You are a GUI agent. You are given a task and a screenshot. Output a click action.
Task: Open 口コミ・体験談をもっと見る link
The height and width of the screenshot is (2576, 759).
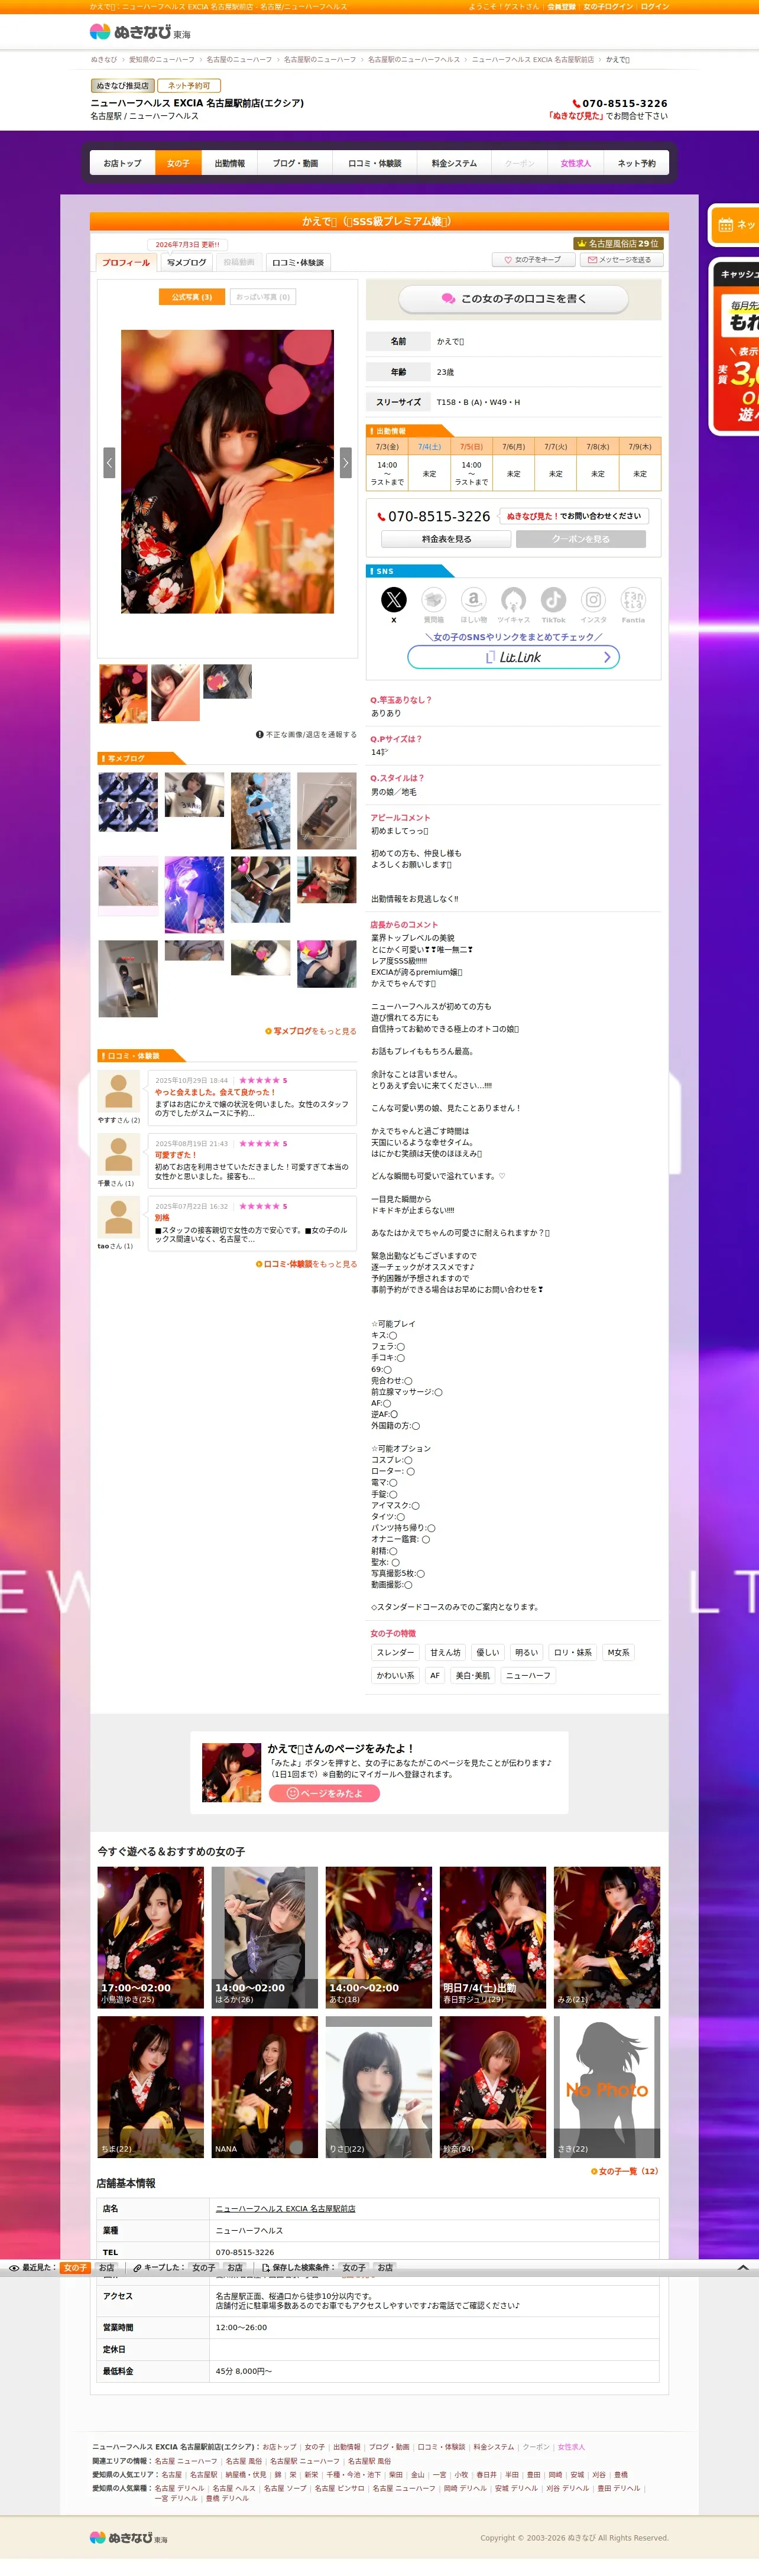tap(306, 1264)
